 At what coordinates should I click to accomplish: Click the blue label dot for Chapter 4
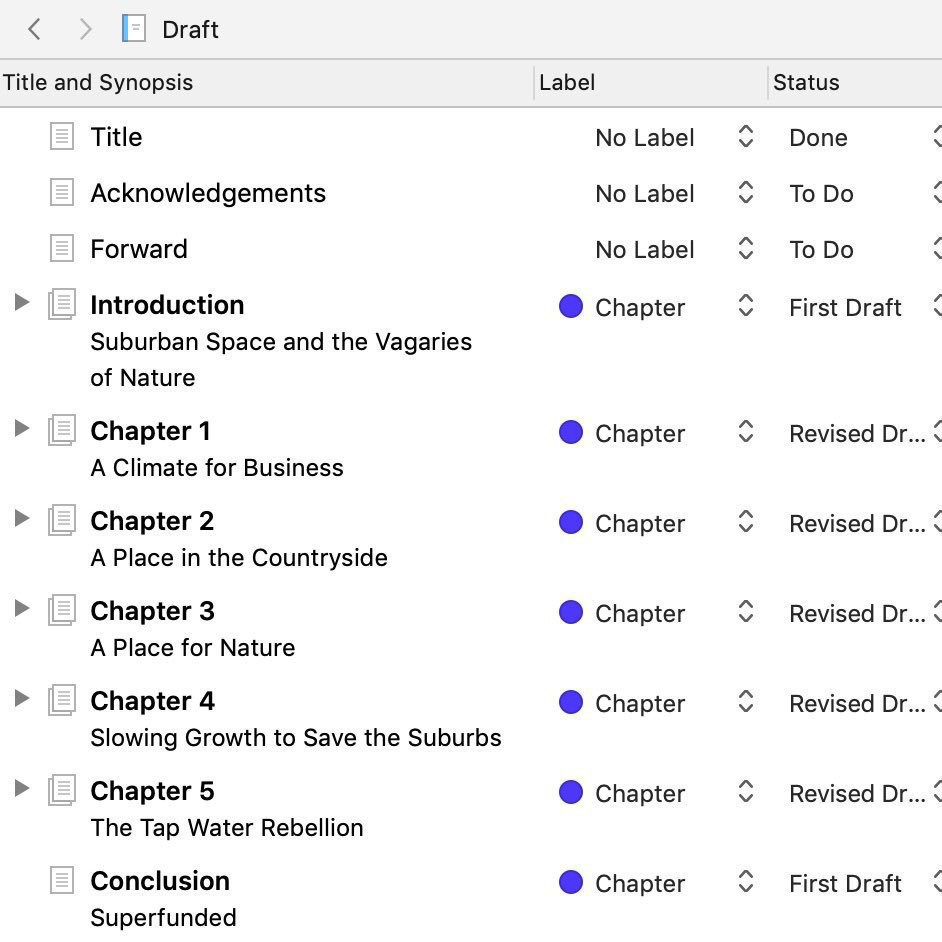coord(571,703)
